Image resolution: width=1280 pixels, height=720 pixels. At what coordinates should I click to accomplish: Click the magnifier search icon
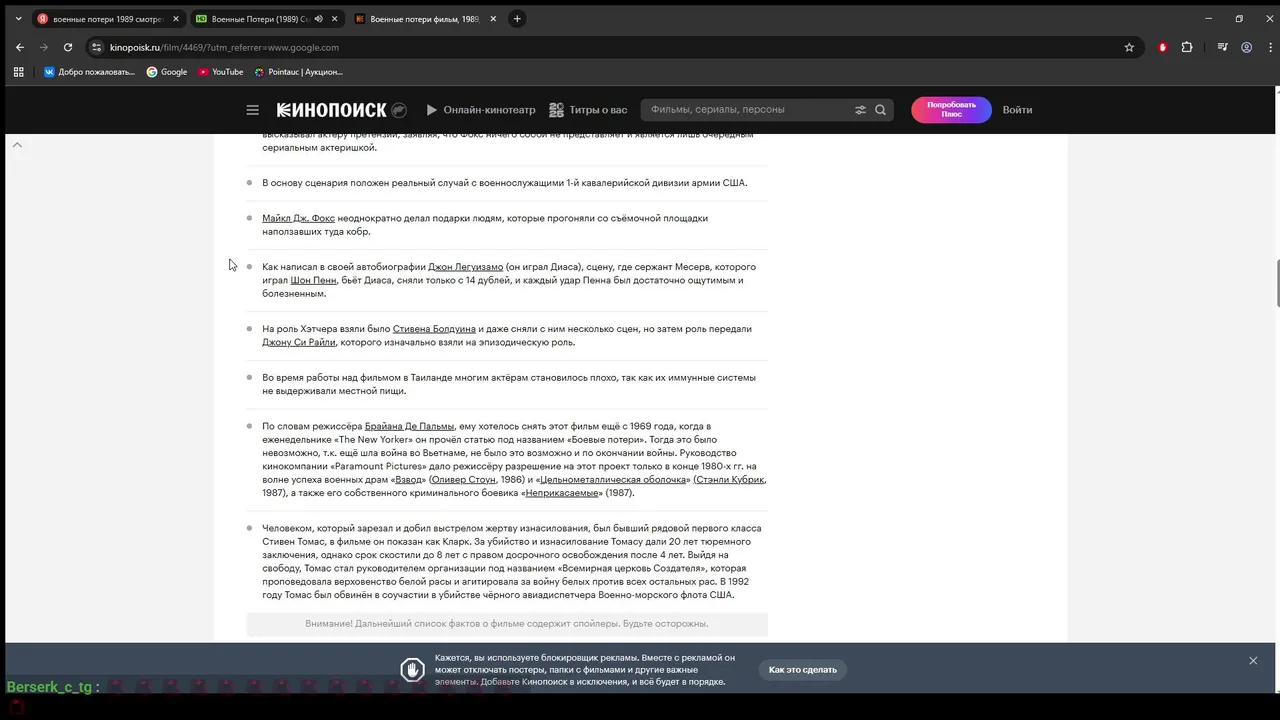881,110
